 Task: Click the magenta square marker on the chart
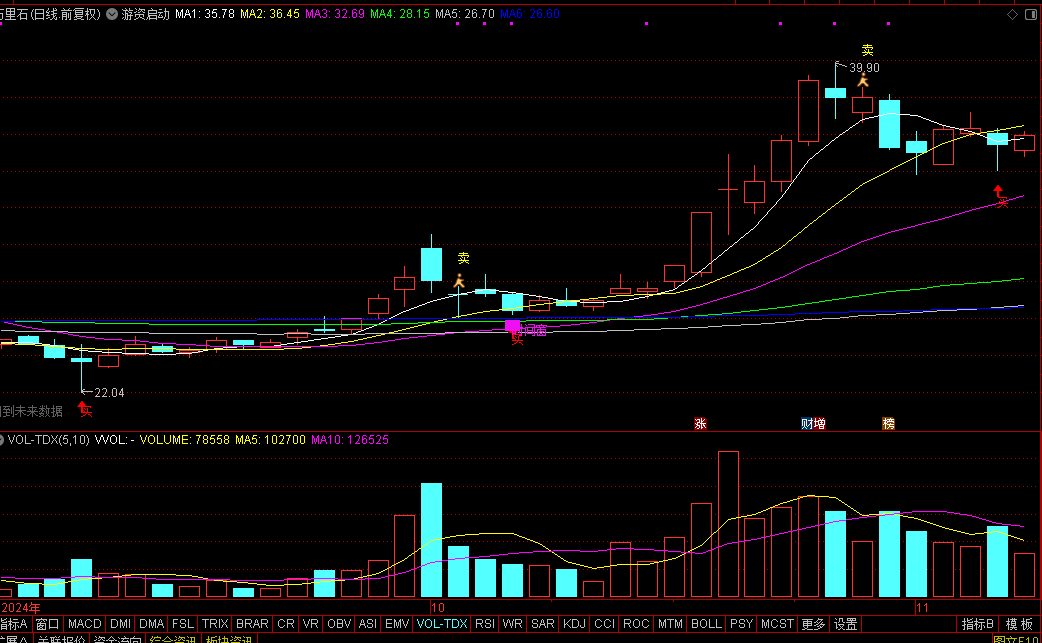pos(512,325)
